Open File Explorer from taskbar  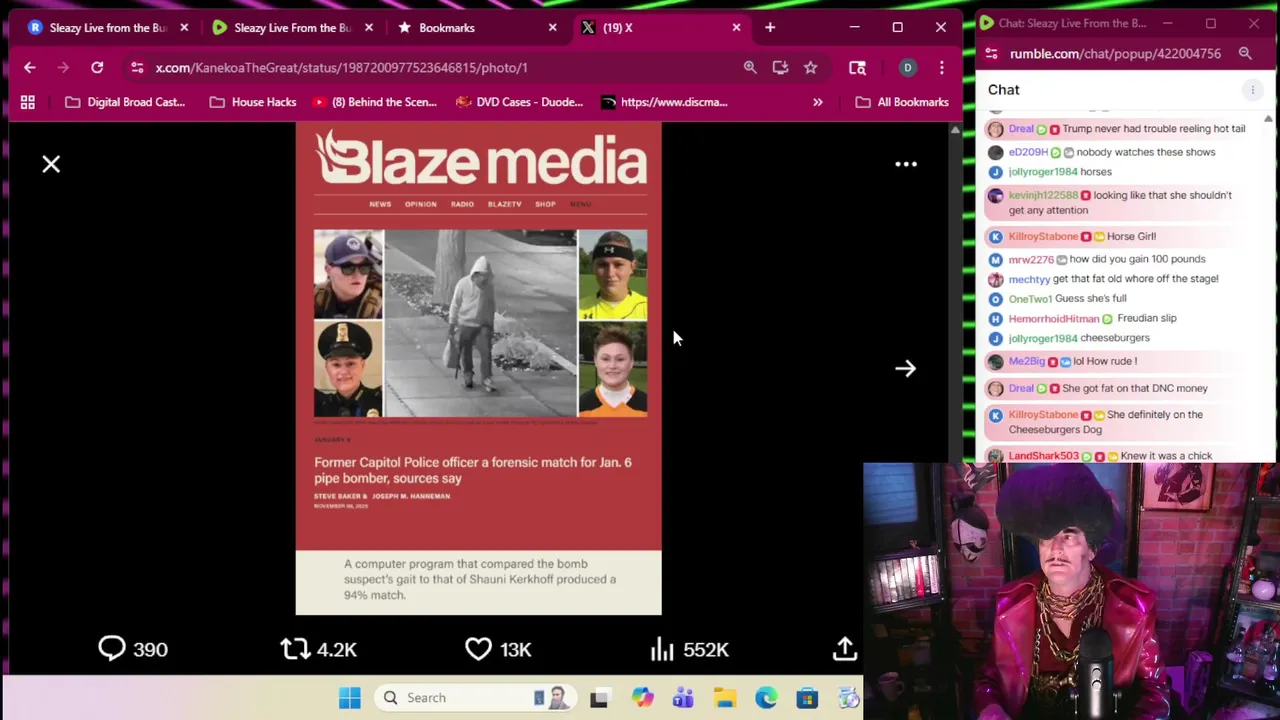click(x=725, y=698)
